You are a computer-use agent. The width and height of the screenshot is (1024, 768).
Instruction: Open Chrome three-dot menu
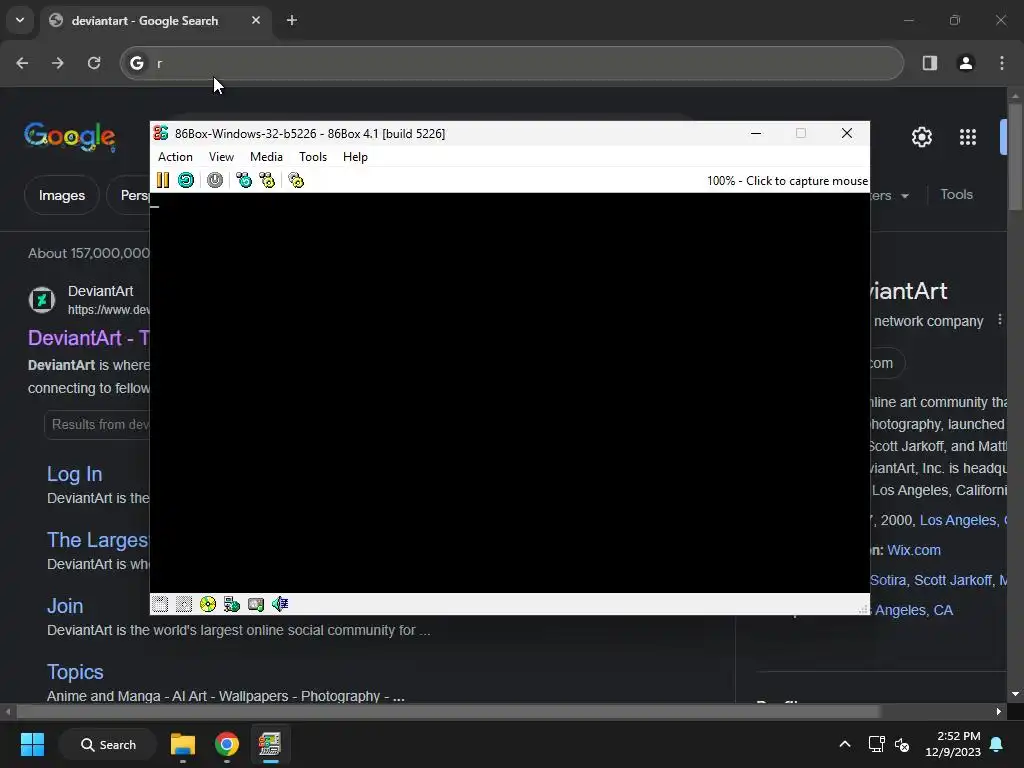pos(1002,63)
